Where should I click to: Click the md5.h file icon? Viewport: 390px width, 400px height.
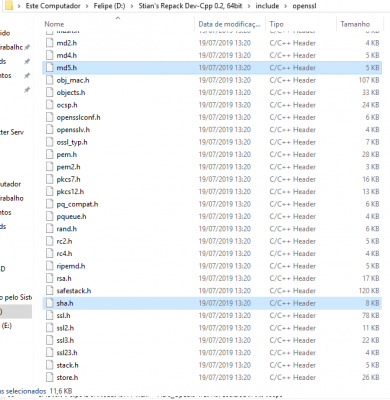pos(50,68)
